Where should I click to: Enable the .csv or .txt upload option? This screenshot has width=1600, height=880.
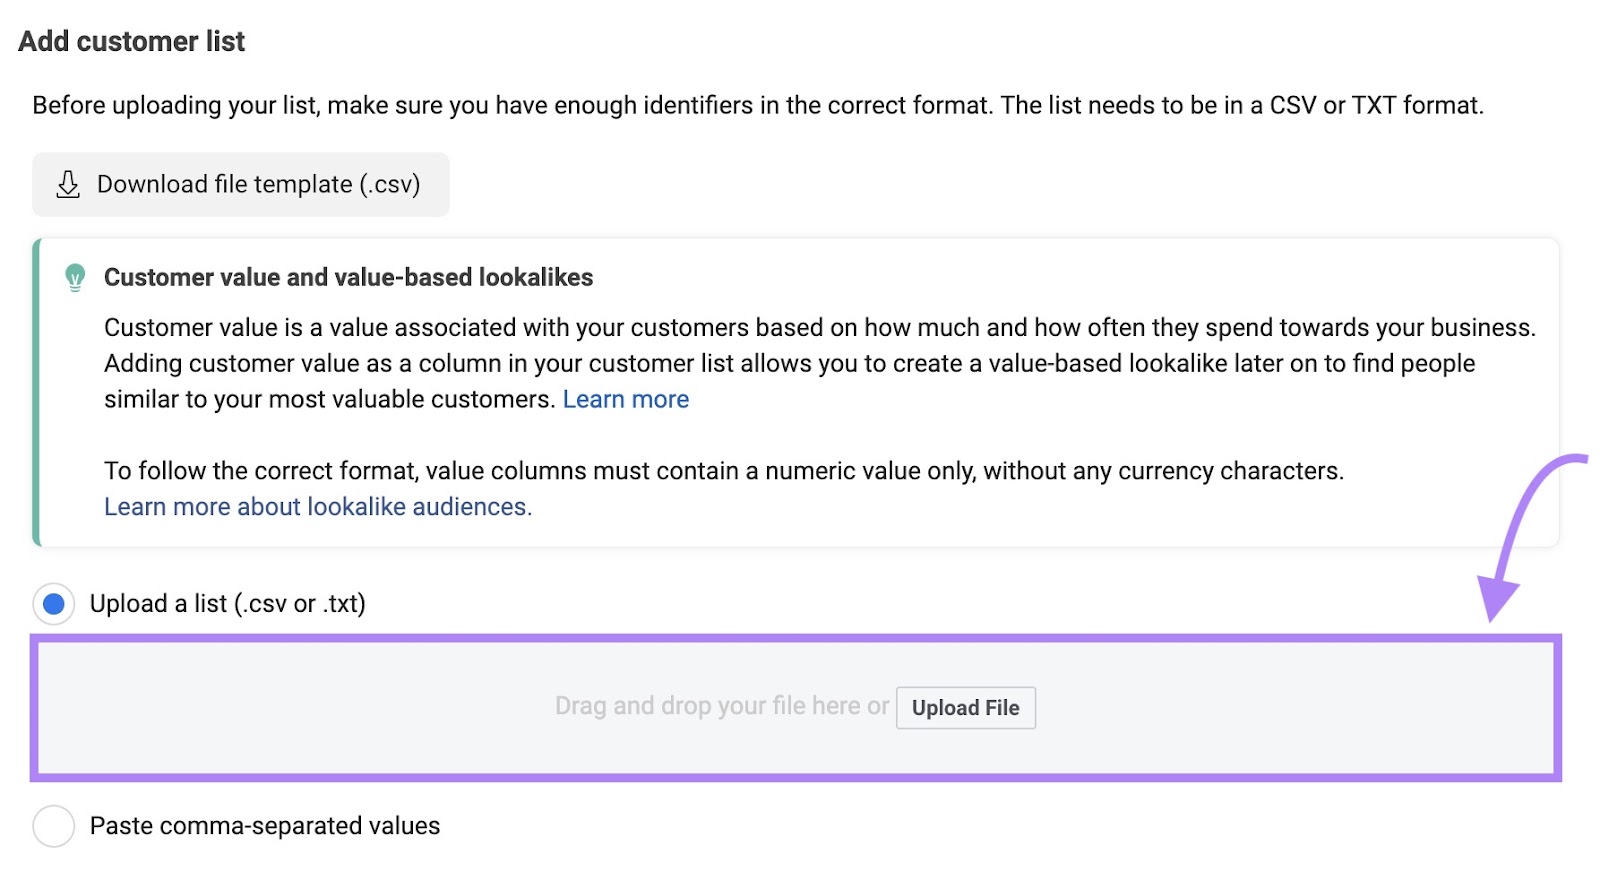(x=54, y=604)
